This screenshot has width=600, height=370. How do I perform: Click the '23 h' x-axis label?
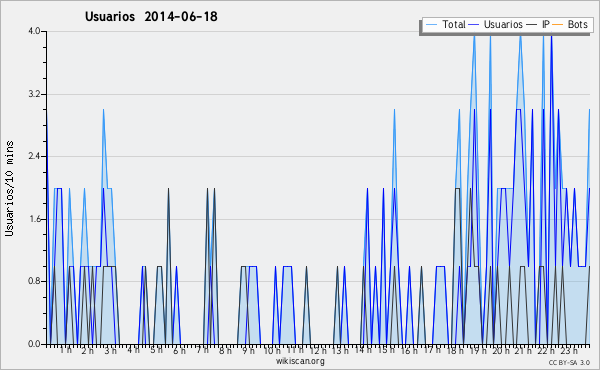click(x=569, y=350)
